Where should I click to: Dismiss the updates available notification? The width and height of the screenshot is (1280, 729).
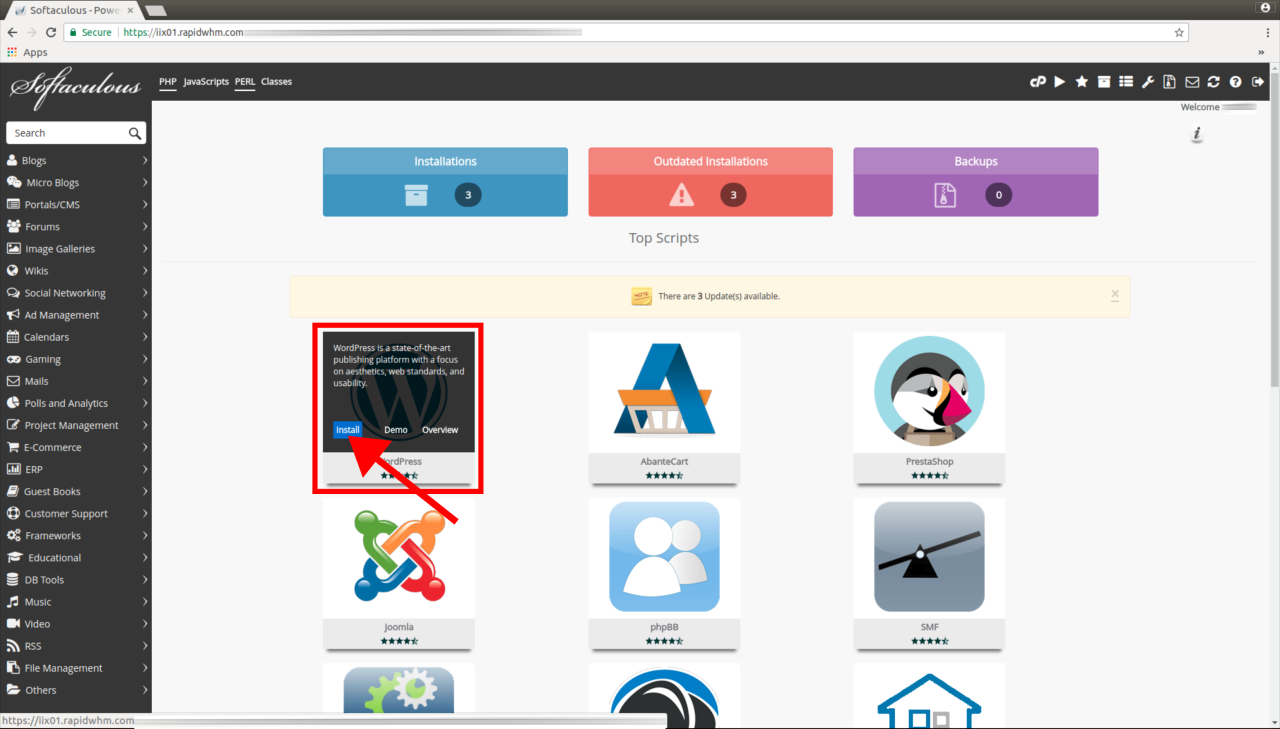(x=1115, y=295)
